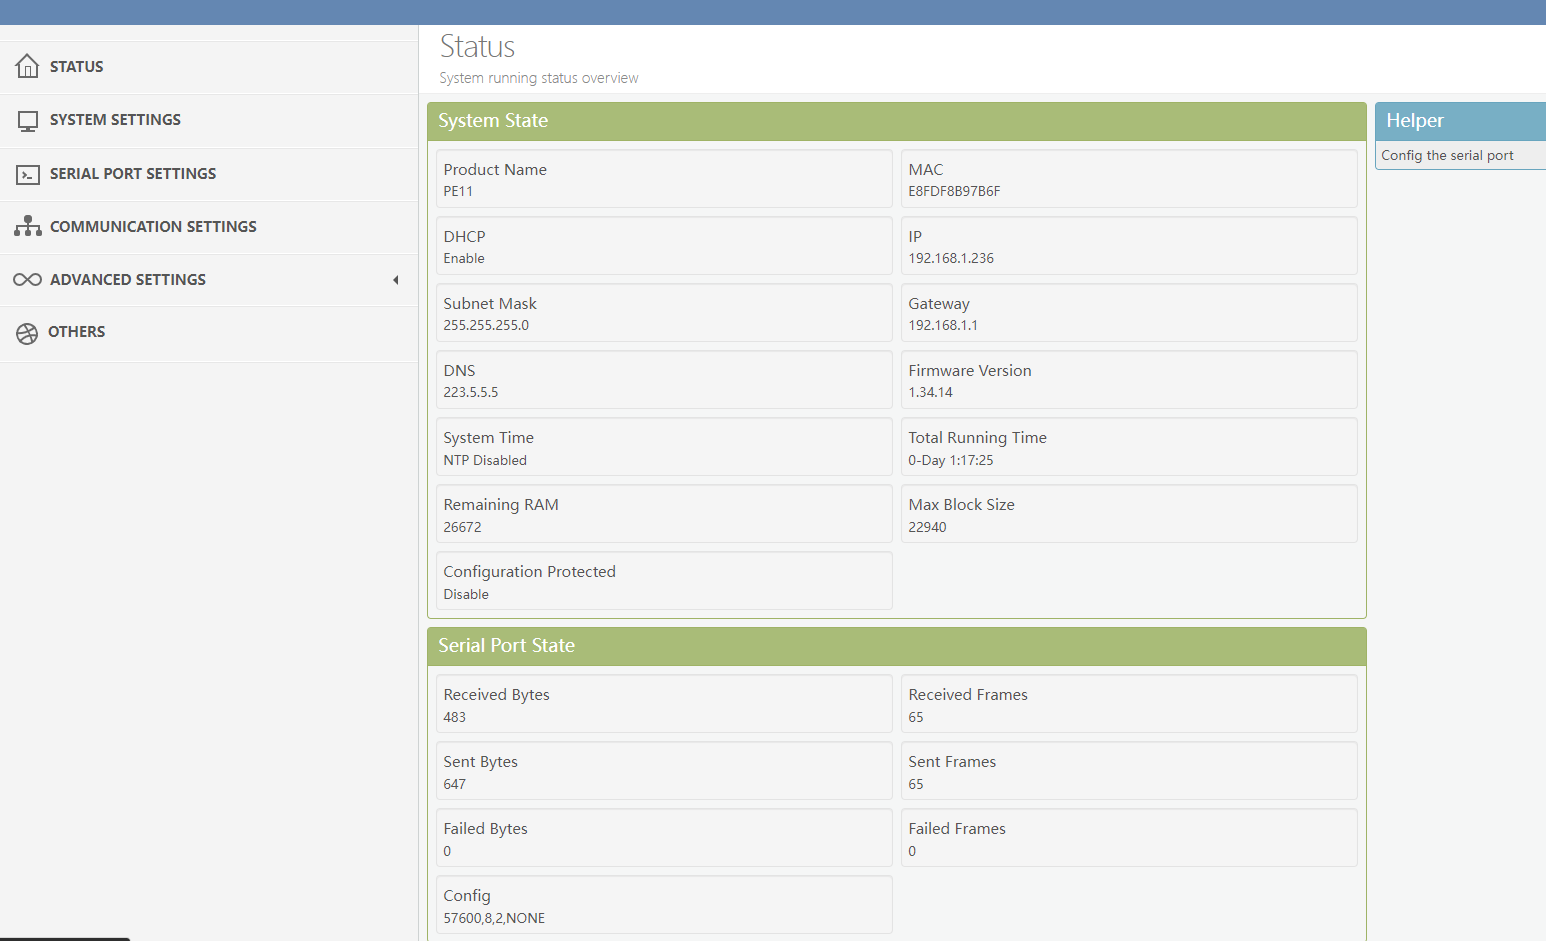Click the monitor icon for System Settings
The height and width of the screenshot is (941, 1546).
pyautogui.click(x=28, y=121)
